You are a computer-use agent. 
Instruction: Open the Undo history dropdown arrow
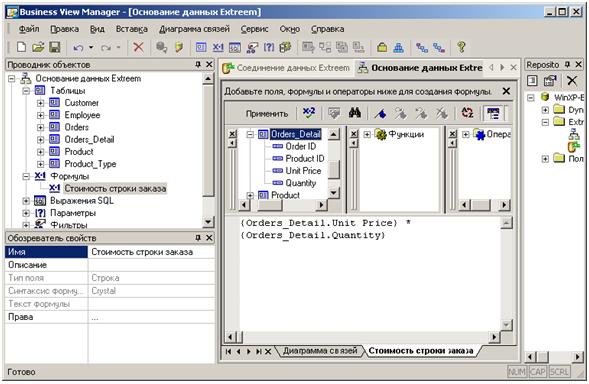(x=91, y=48)
